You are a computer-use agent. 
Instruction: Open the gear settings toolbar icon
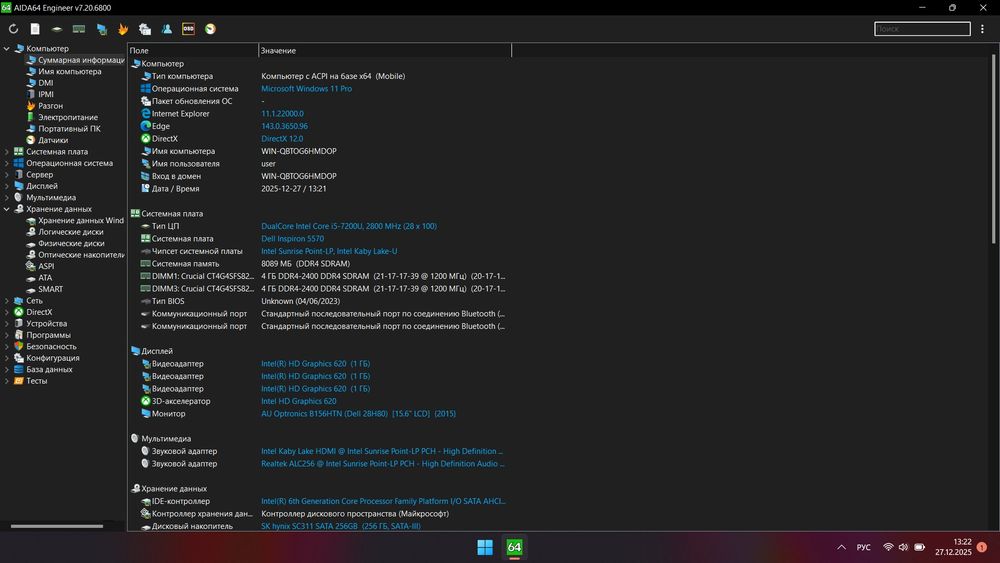click(x=145, y=29)
